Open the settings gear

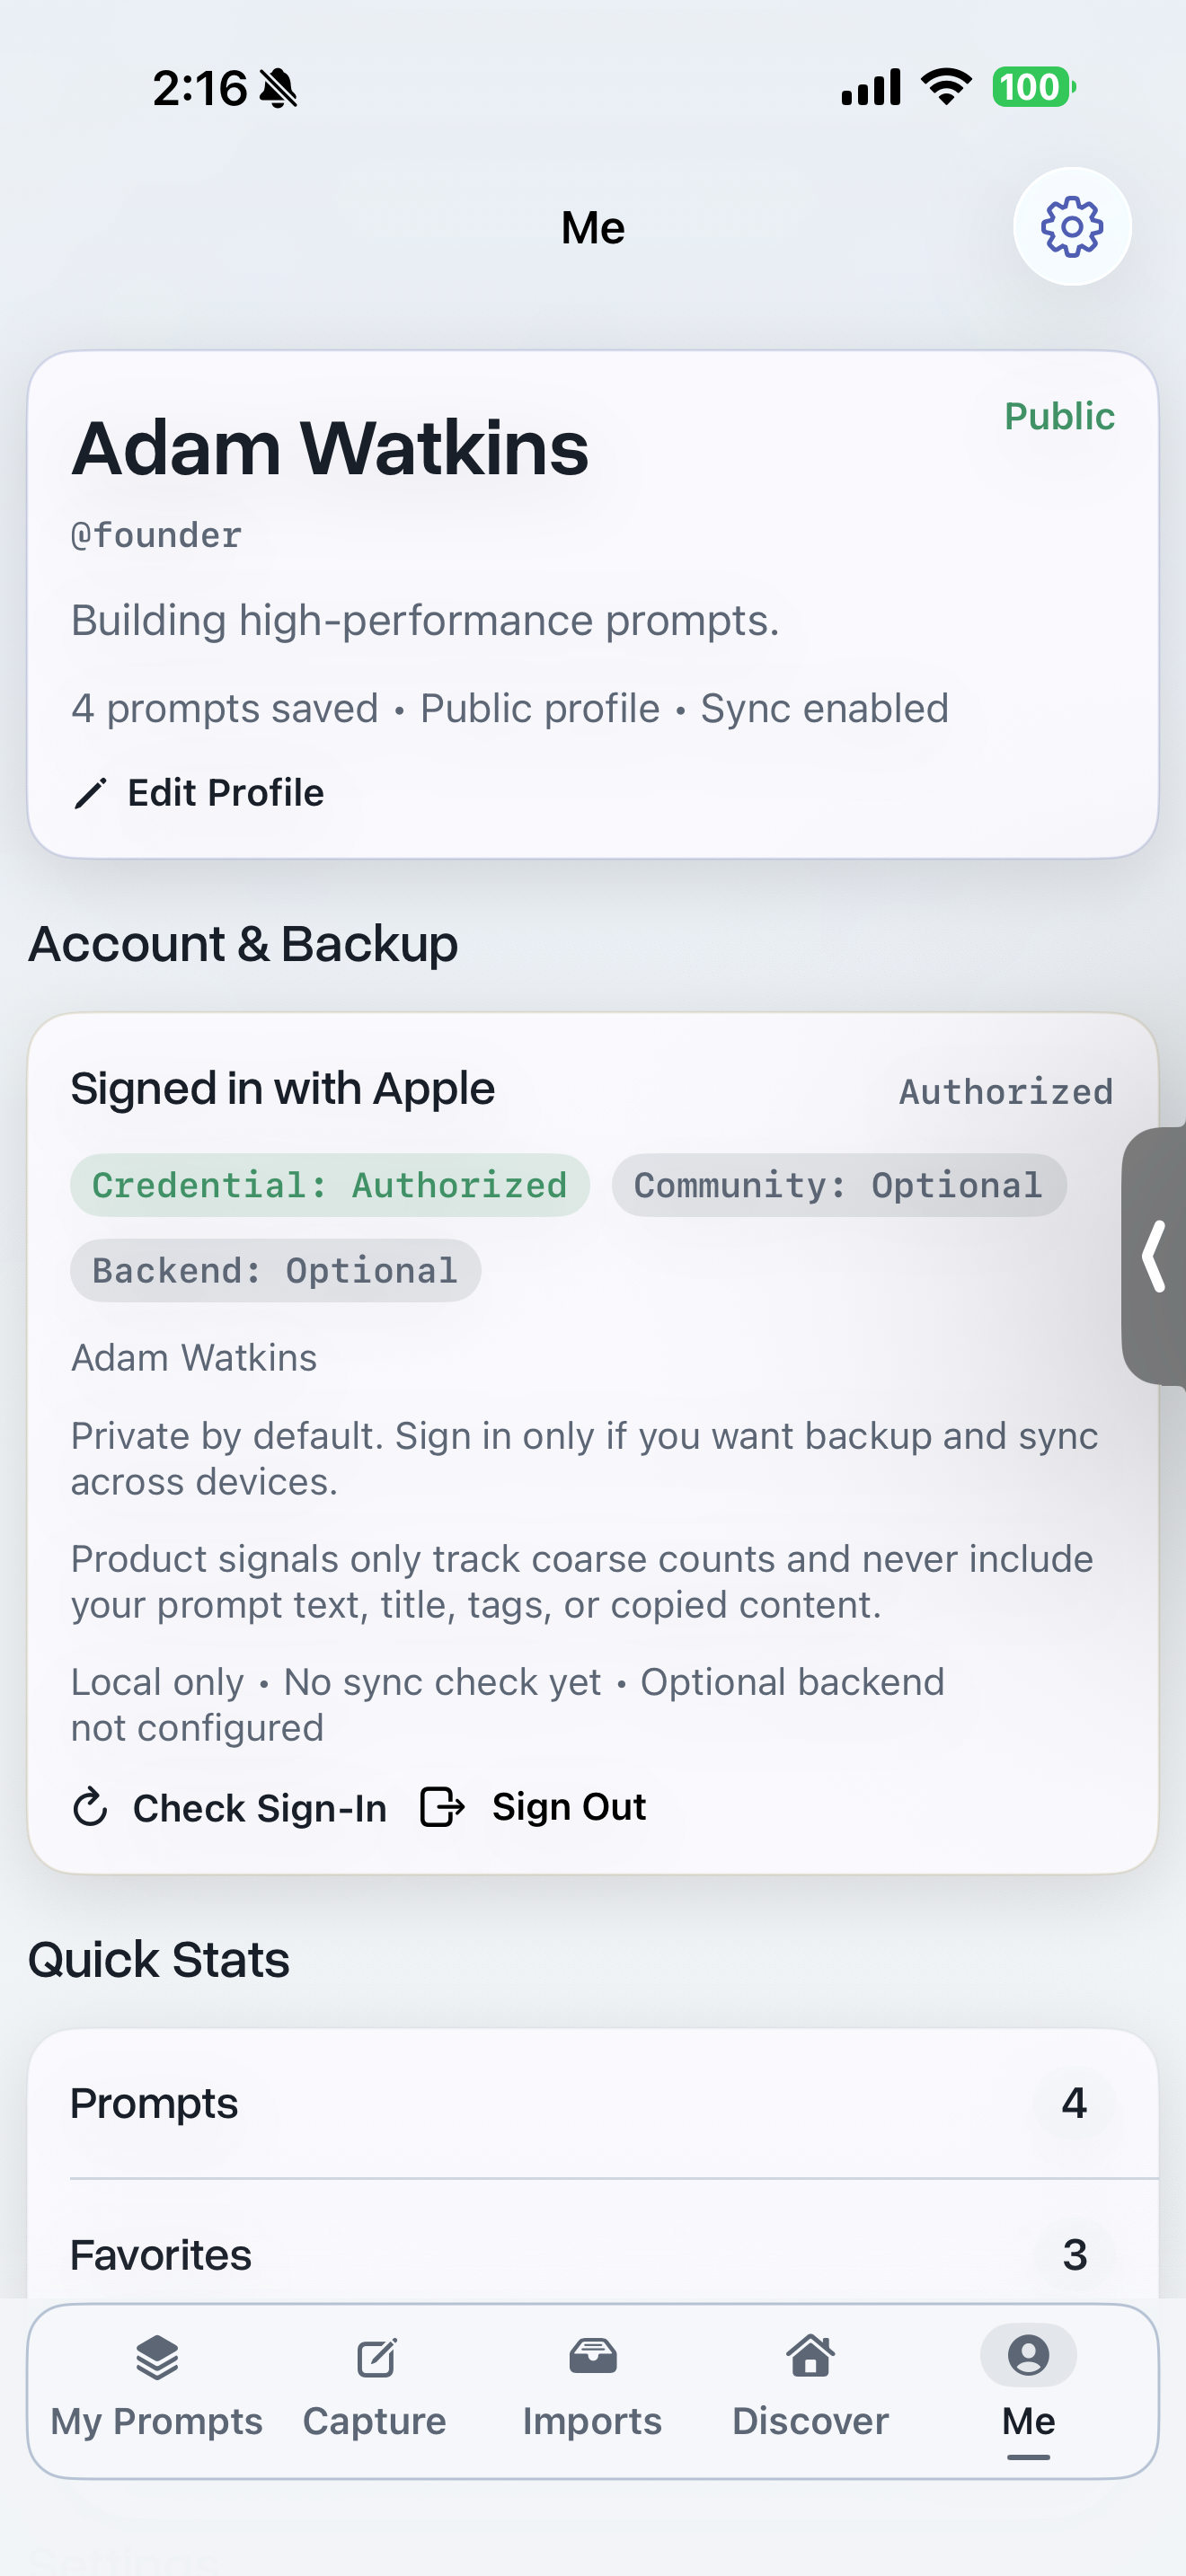[x=1071, y=227]
